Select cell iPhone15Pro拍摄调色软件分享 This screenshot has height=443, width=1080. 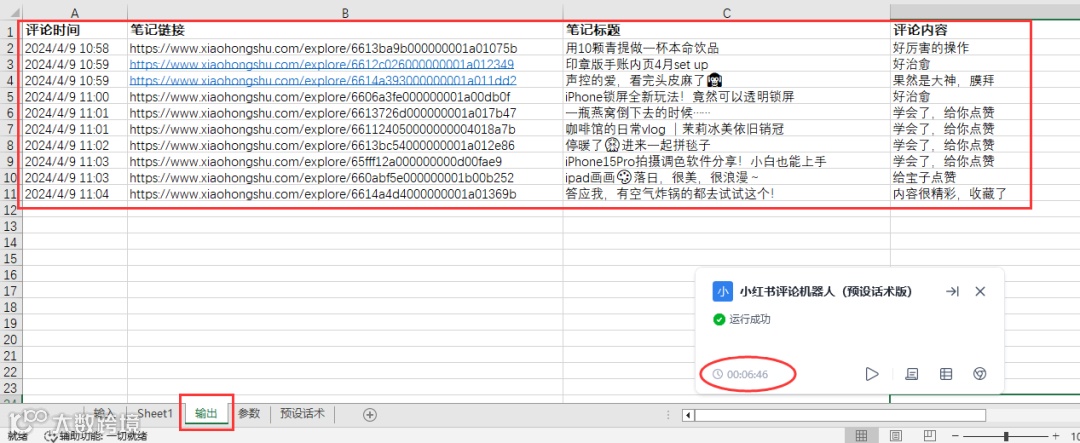(727, 162)
